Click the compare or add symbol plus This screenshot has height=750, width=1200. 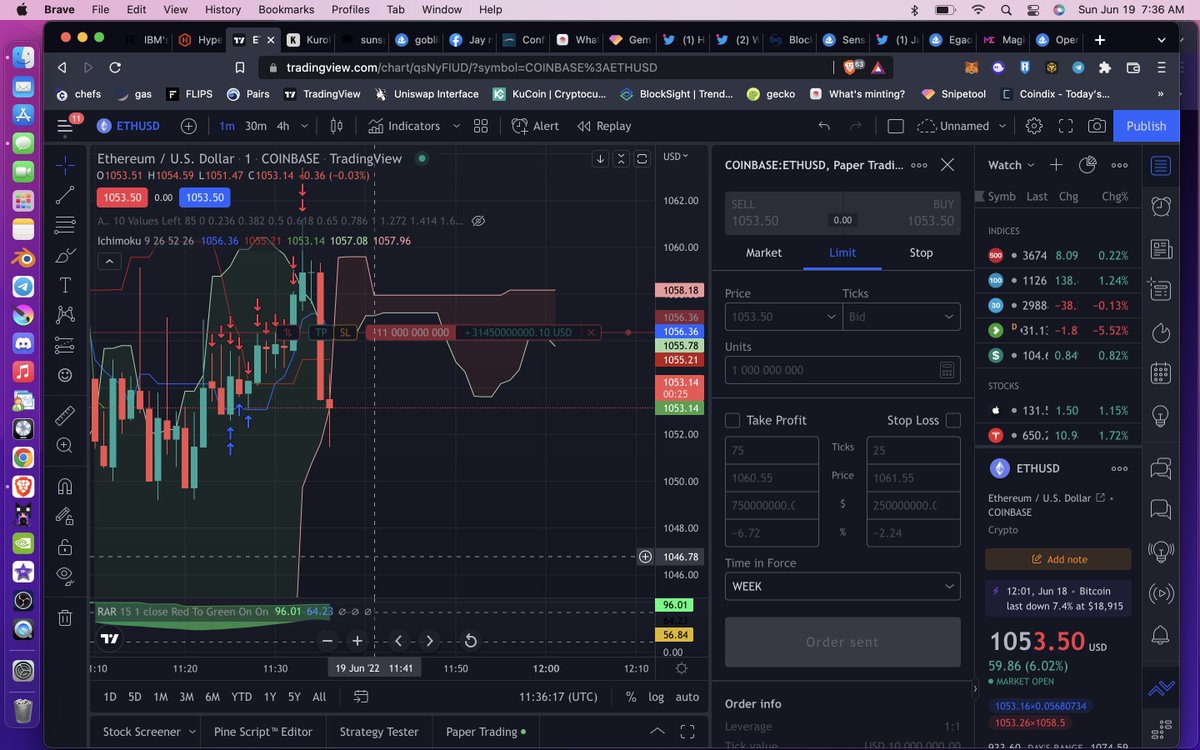click(x=189, y=126)
